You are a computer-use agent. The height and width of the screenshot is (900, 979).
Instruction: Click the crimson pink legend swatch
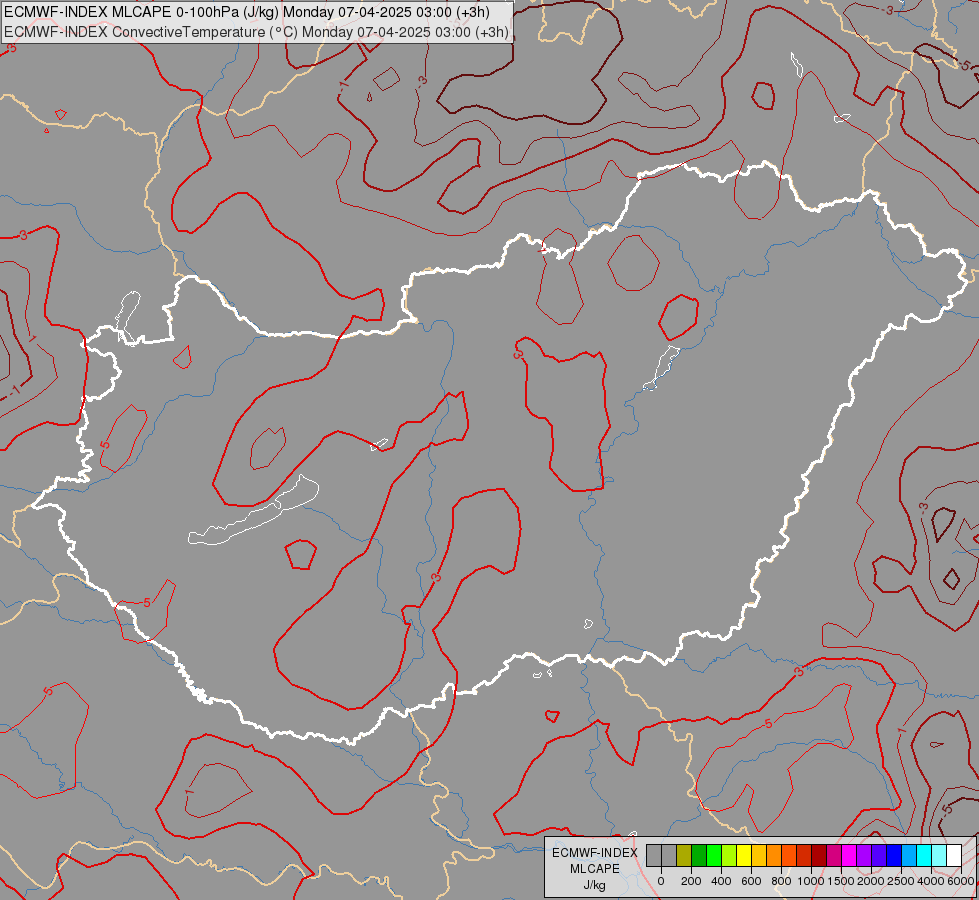click(835, 855)
